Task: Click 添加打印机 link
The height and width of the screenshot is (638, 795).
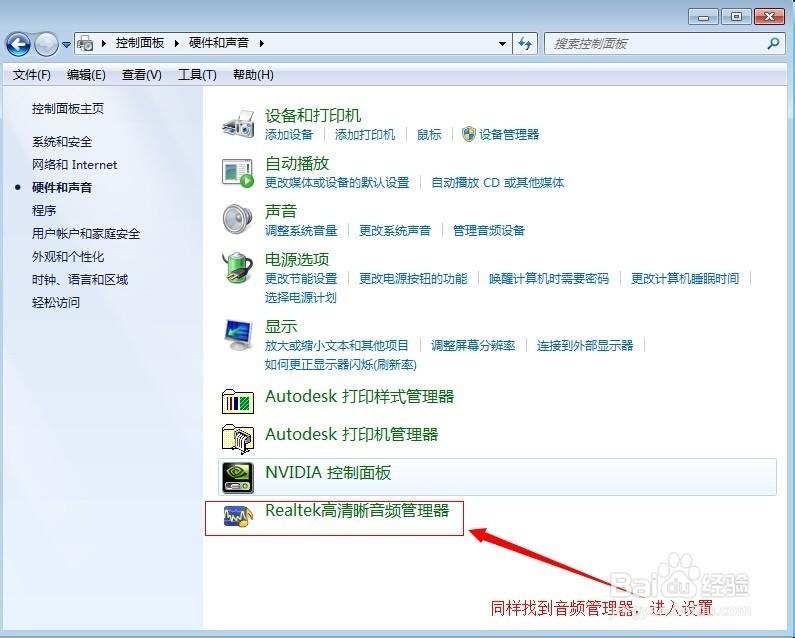Action: tap(365, 134)
